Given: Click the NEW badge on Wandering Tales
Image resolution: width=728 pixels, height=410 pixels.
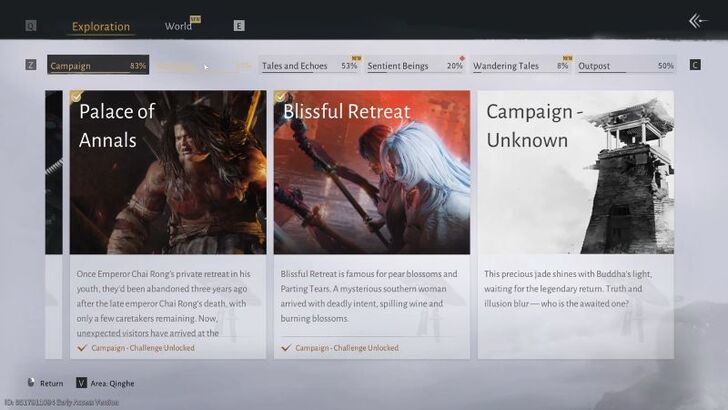Looking at the screenshot, I should click(567, 59).
